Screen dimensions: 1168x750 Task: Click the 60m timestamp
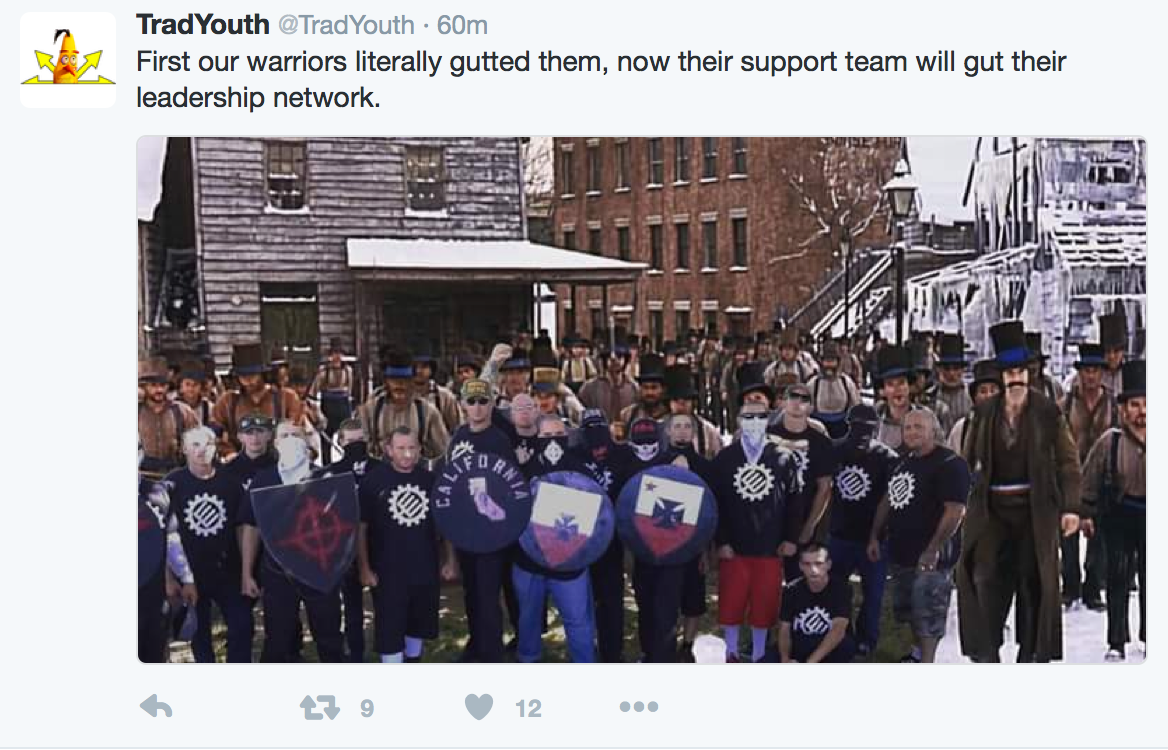coord(462,25)
